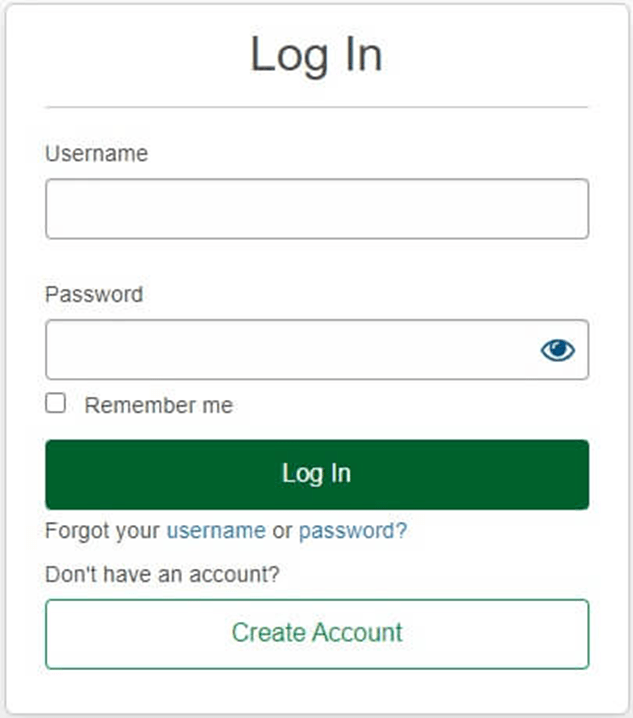Follow the forgot 'password?' link
This screenshot has width=633, height=718.
[x=353, y=531]
